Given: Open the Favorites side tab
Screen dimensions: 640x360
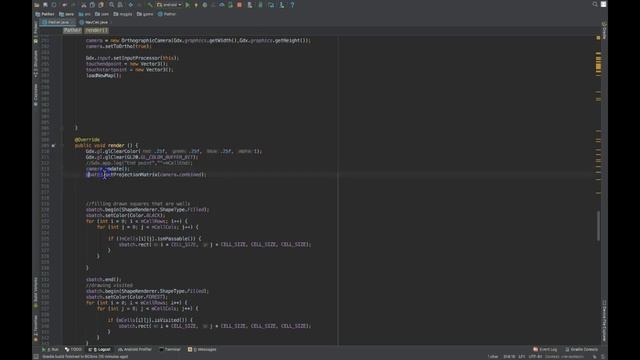Looking at the screenshot, I should click(x=36, y=328).
